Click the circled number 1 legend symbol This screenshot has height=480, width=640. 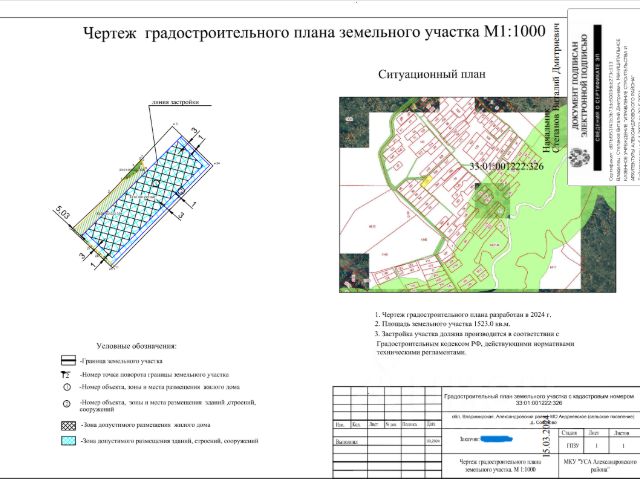[x=67, y=387]
